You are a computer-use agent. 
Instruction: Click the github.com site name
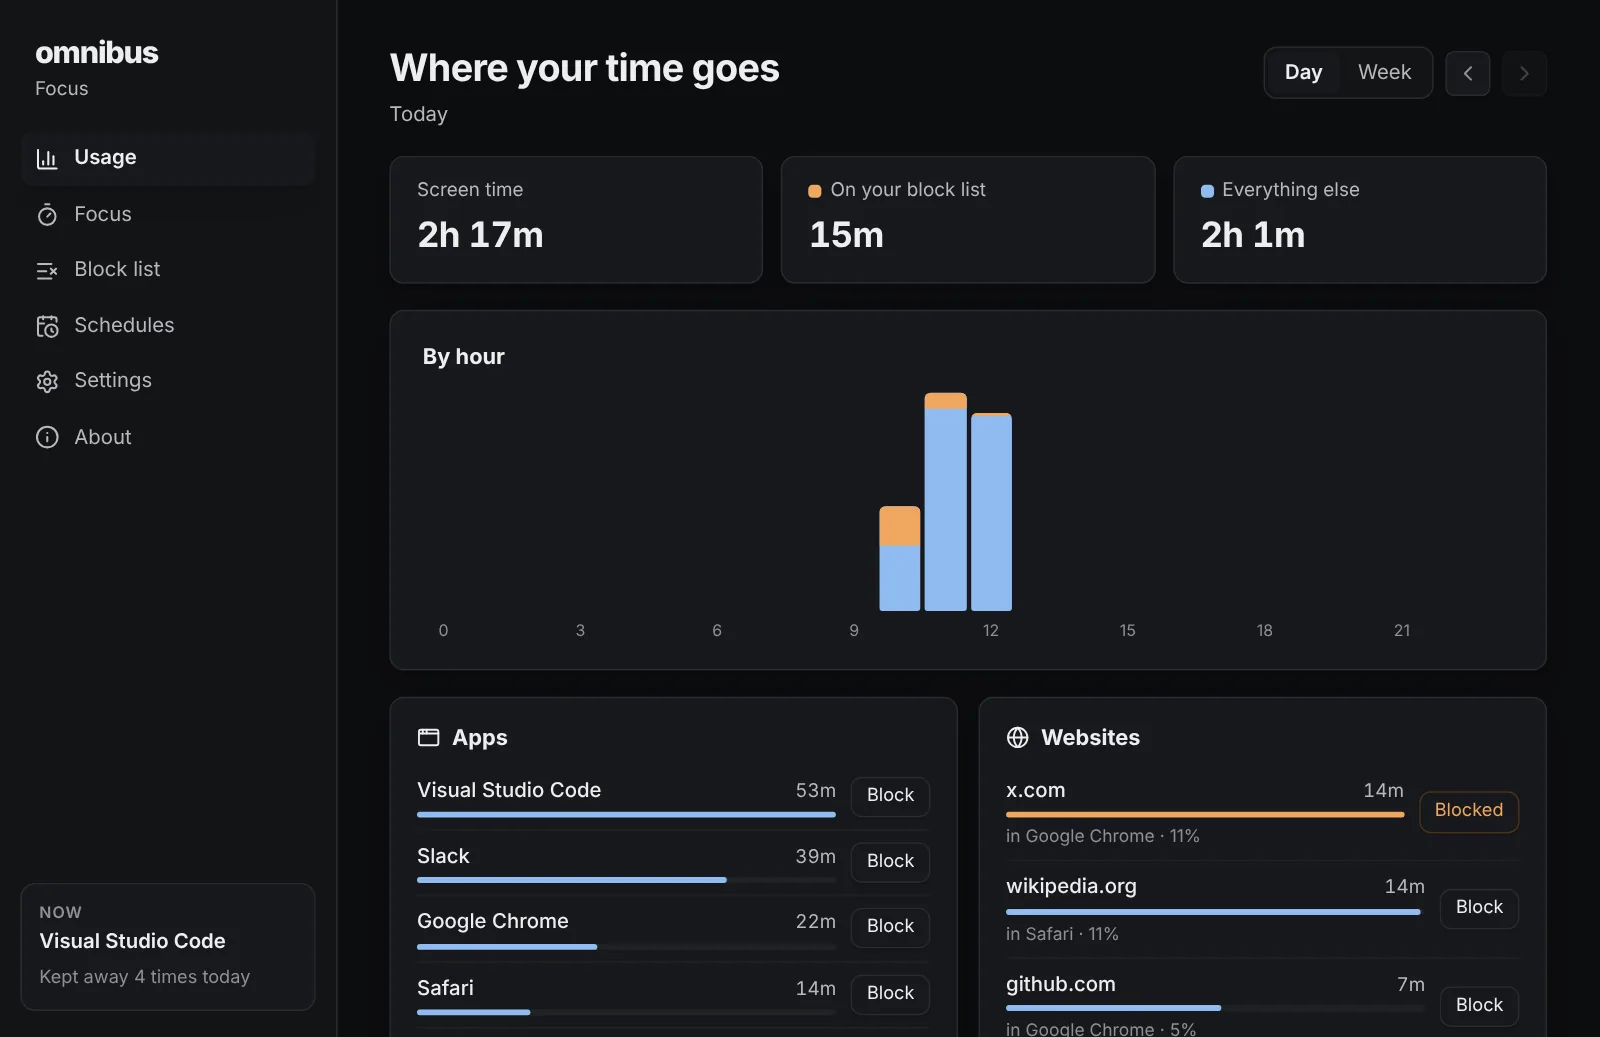pos(1060,984)
